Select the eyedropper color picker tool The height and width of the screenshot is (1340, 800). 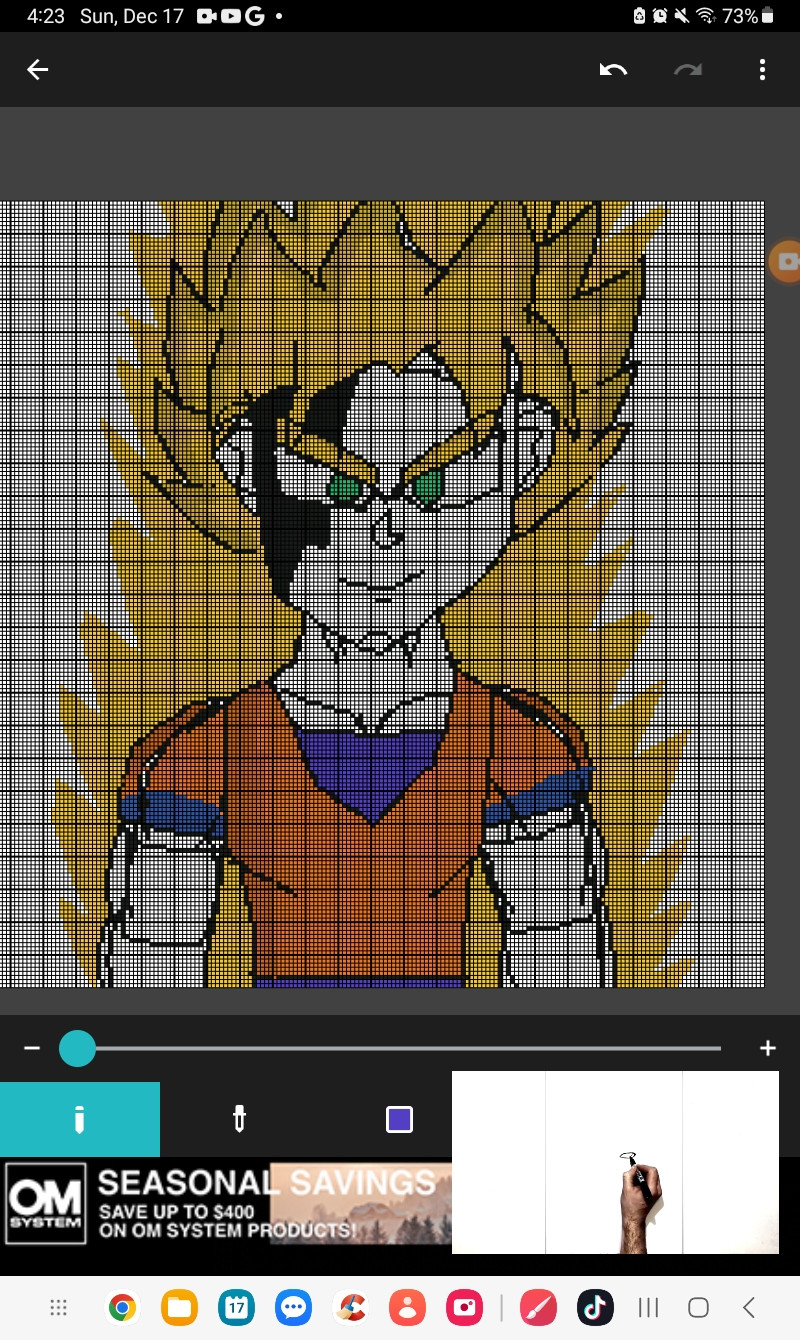click(239, 1119)
